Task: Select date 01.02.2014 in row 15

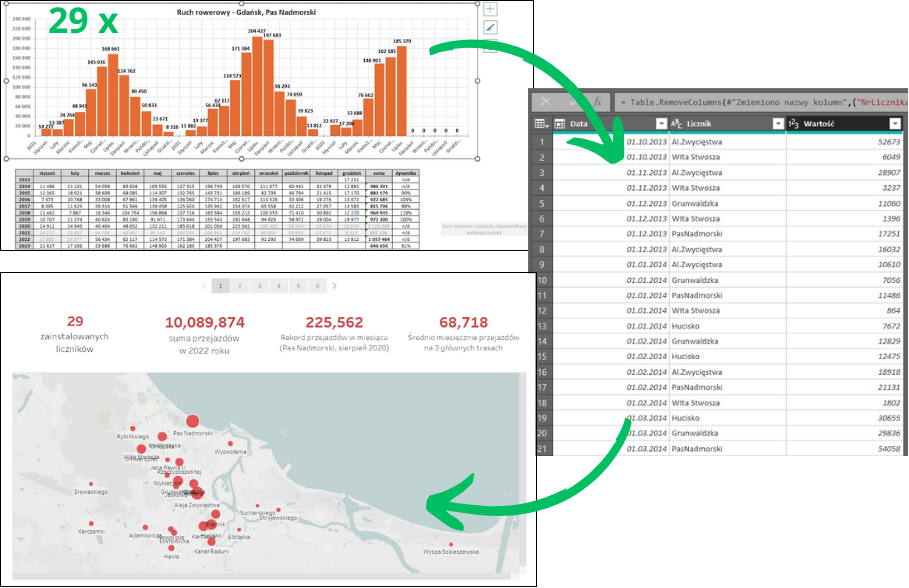Action: [x=610, y=357]
